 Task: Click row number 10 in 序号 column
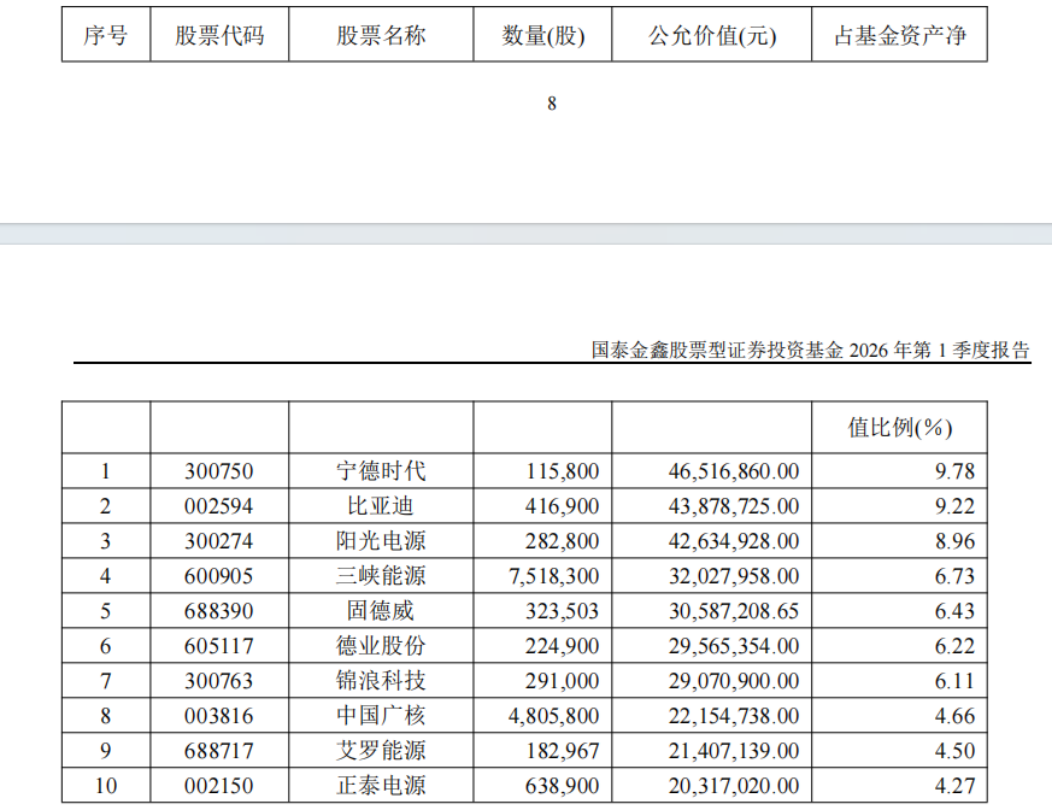(x=106, y=785)
